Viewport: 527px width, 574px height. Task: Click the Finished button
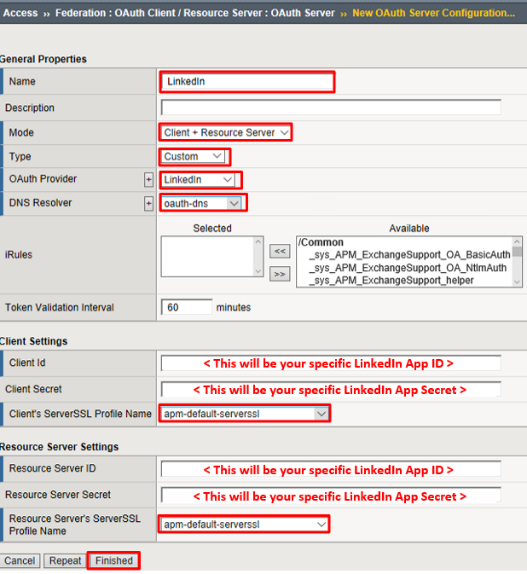pyautogui.click(x=114, y=561)
